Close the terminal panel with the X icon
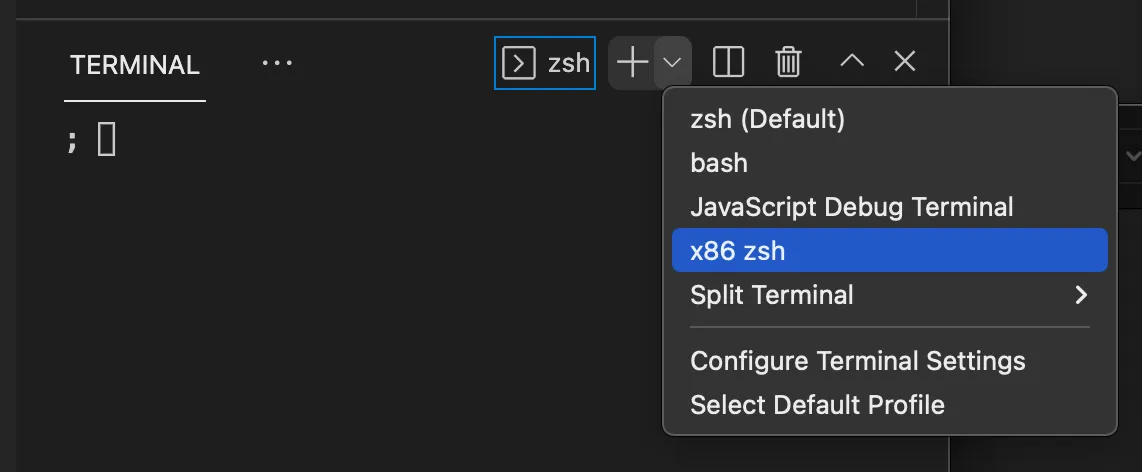 [x=904, y=62]
